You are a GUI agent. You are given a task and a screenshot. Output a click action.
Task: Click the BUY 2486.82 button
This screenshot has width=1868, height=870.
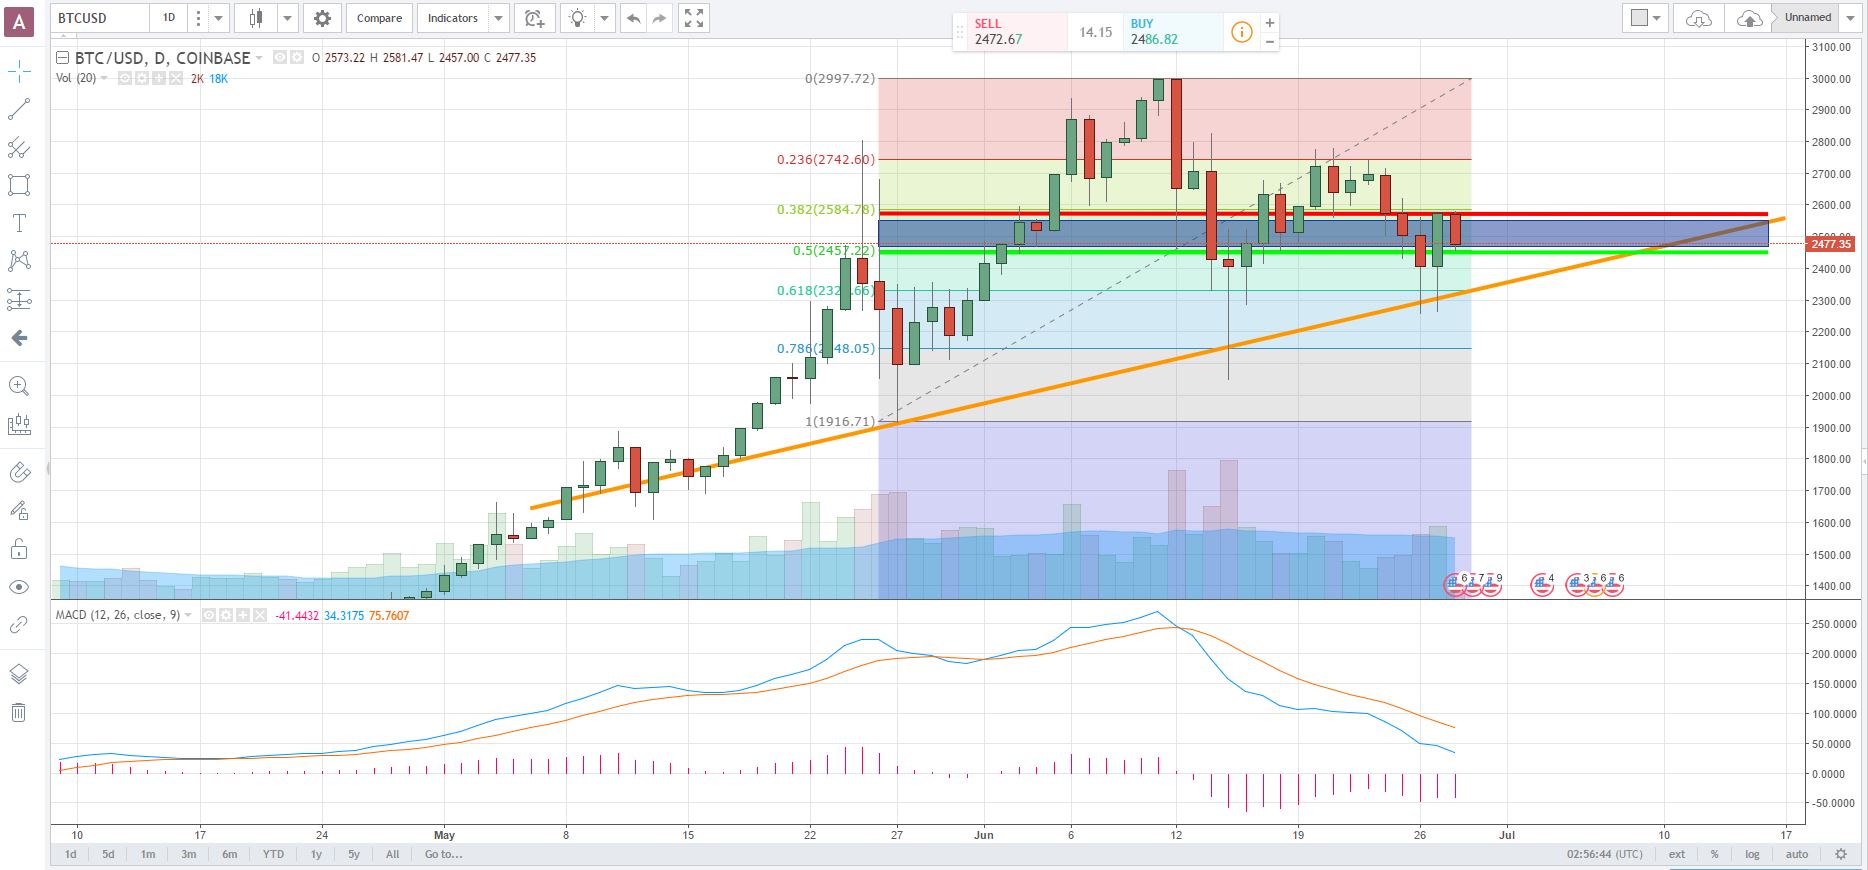[1173, 32]
